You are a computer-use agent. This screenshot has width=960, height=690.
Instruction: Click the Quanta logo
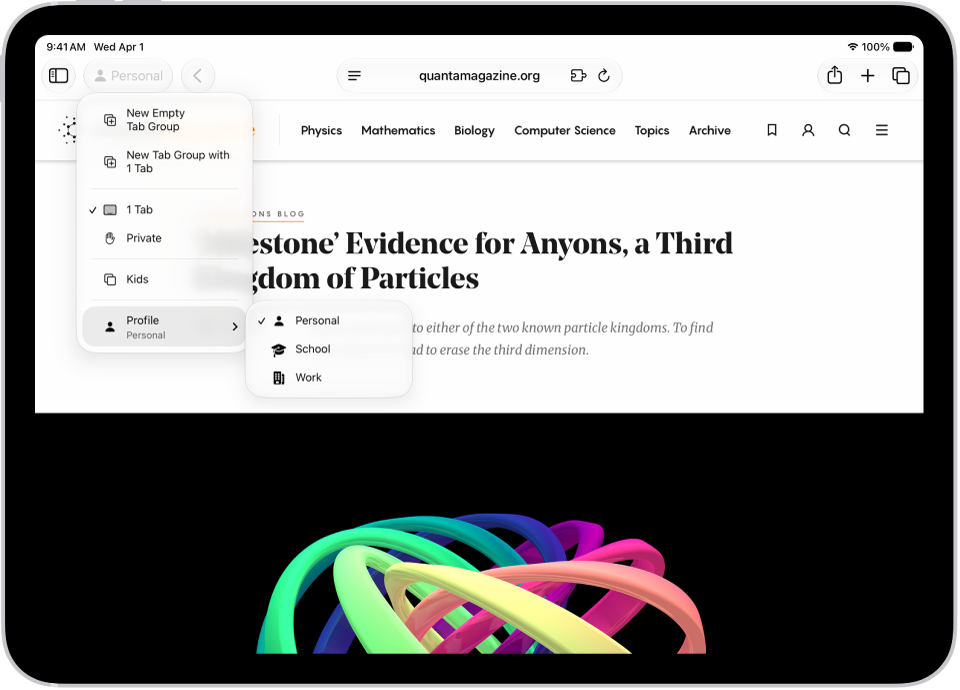click(69, 130)
